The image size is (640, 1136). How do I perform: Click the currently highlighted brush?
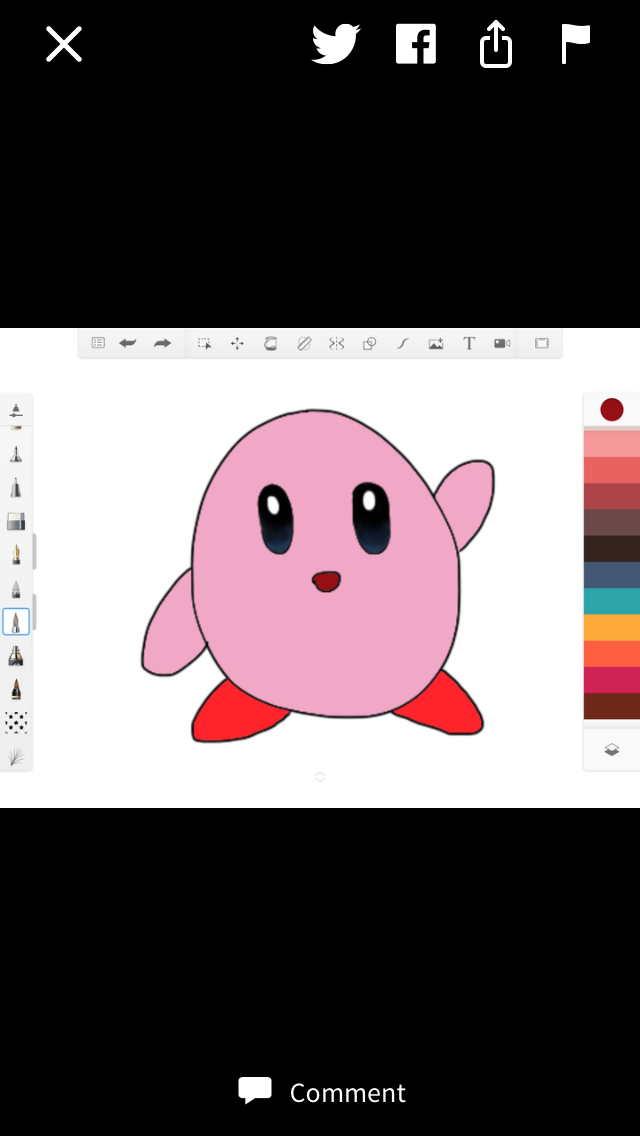coord(16,622)
